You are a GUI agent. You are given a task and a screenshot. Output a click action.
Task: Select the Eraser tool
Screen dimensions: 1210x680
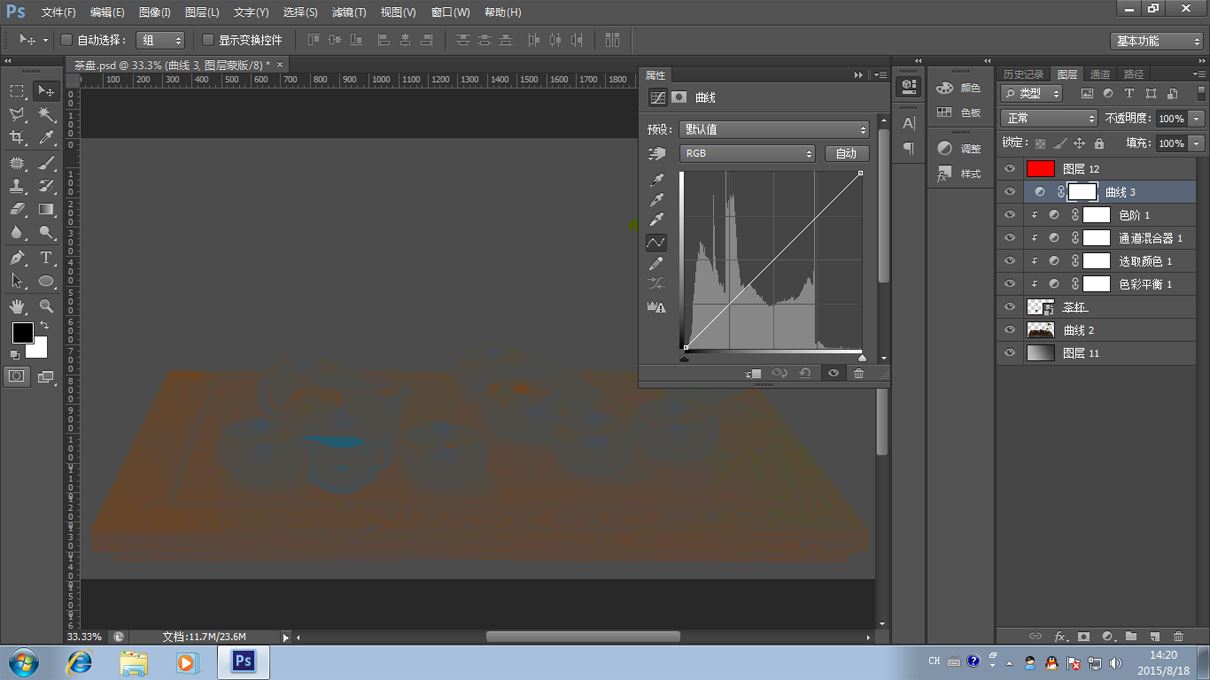[17, 209]
